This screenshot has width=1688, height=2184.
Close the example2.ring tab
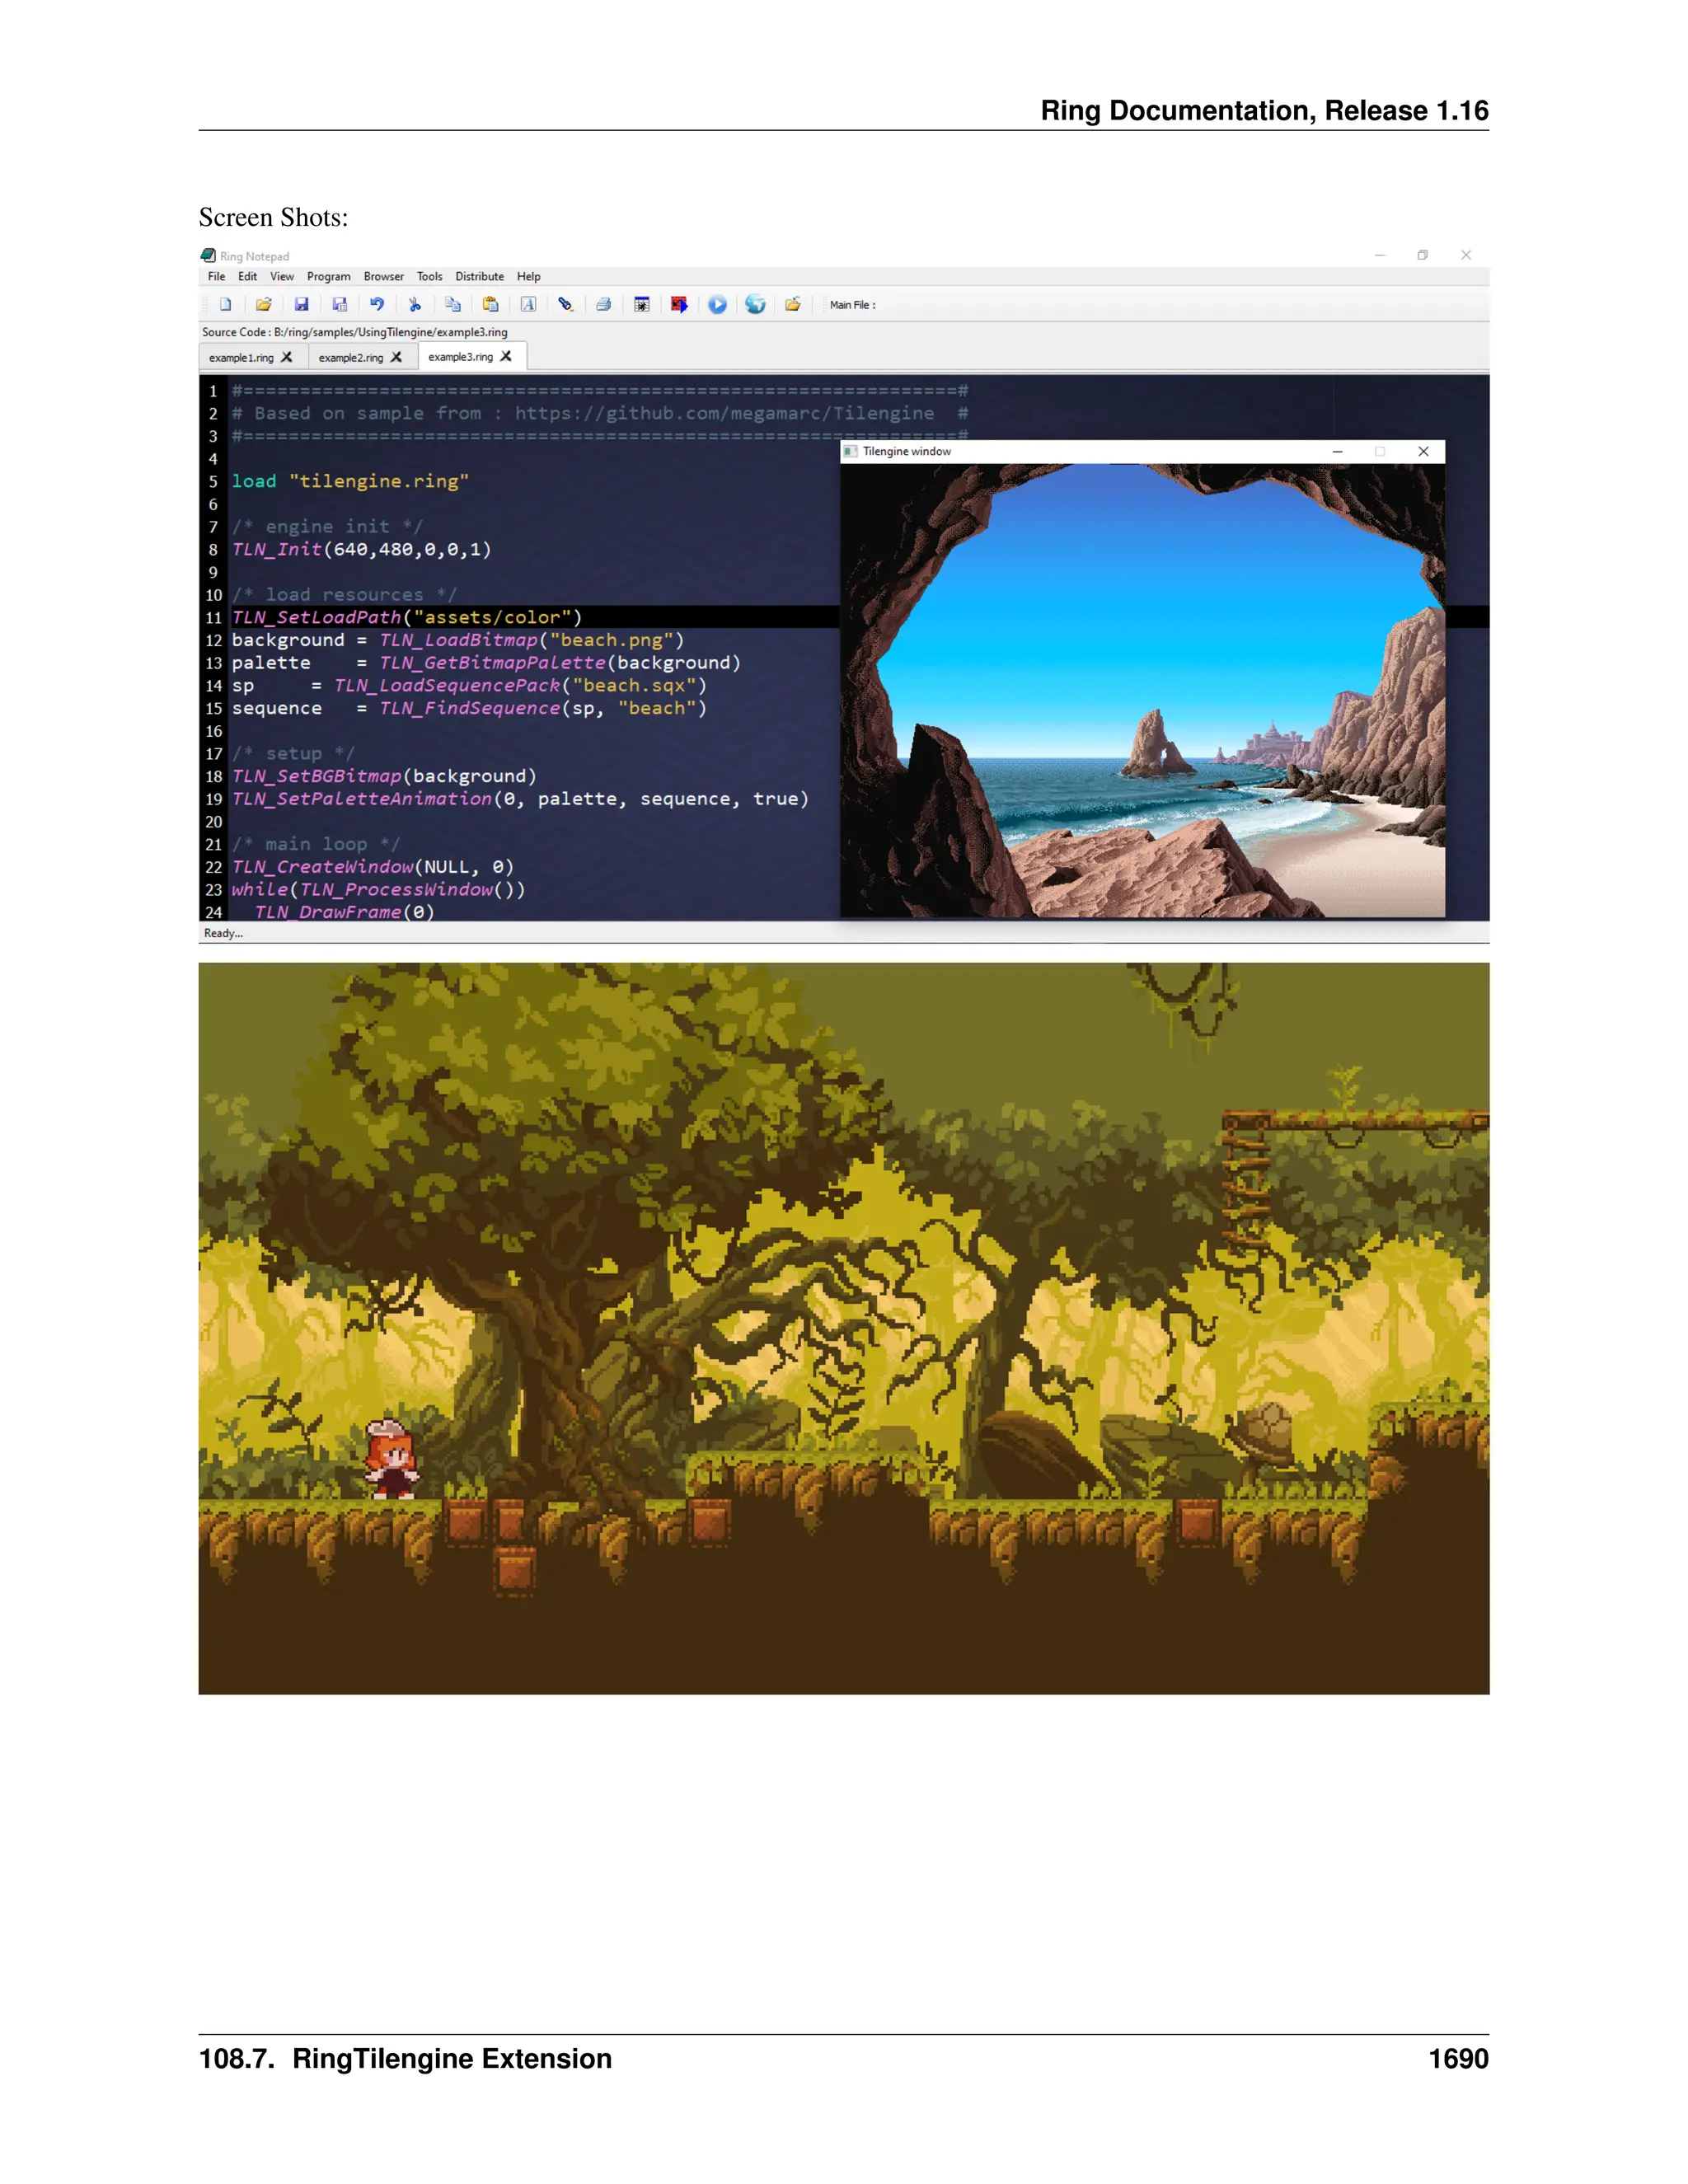pyautogui.click(x=397, y=358)
